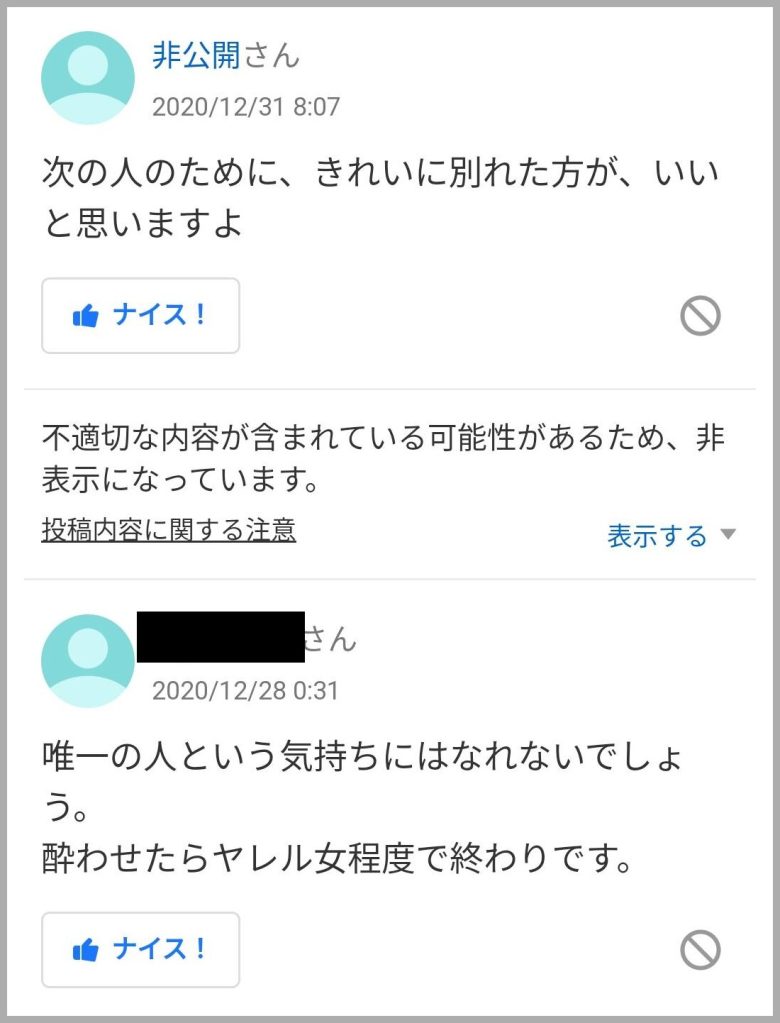The image size is (780, 1023).
Task: Select the answer line starting with 唯一の人
Action: (x=362, y=757)
